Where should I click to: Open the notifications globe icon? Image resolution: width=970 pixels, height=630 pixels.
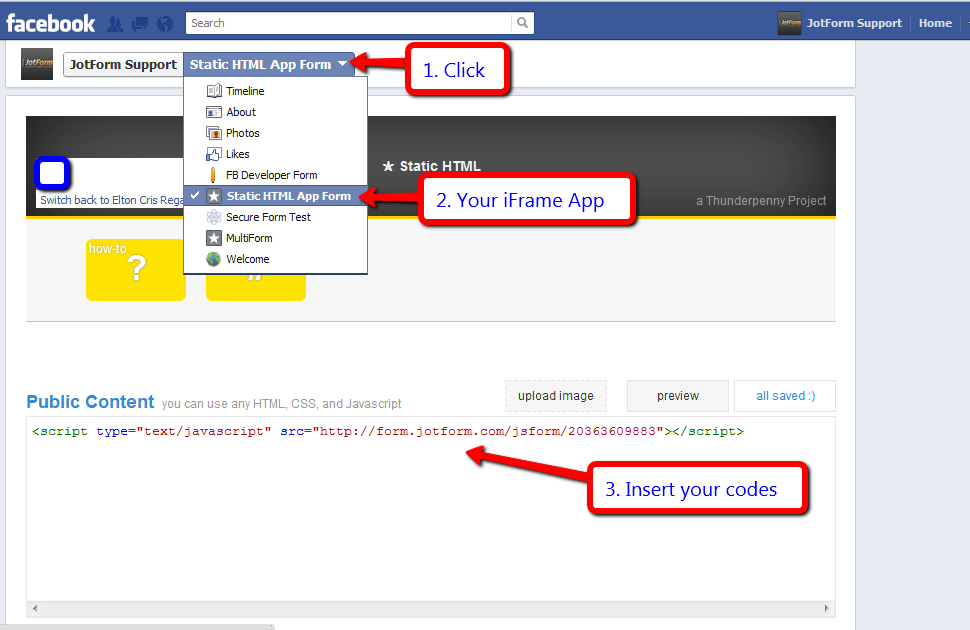pyautogui.click(x=165, y=23)
